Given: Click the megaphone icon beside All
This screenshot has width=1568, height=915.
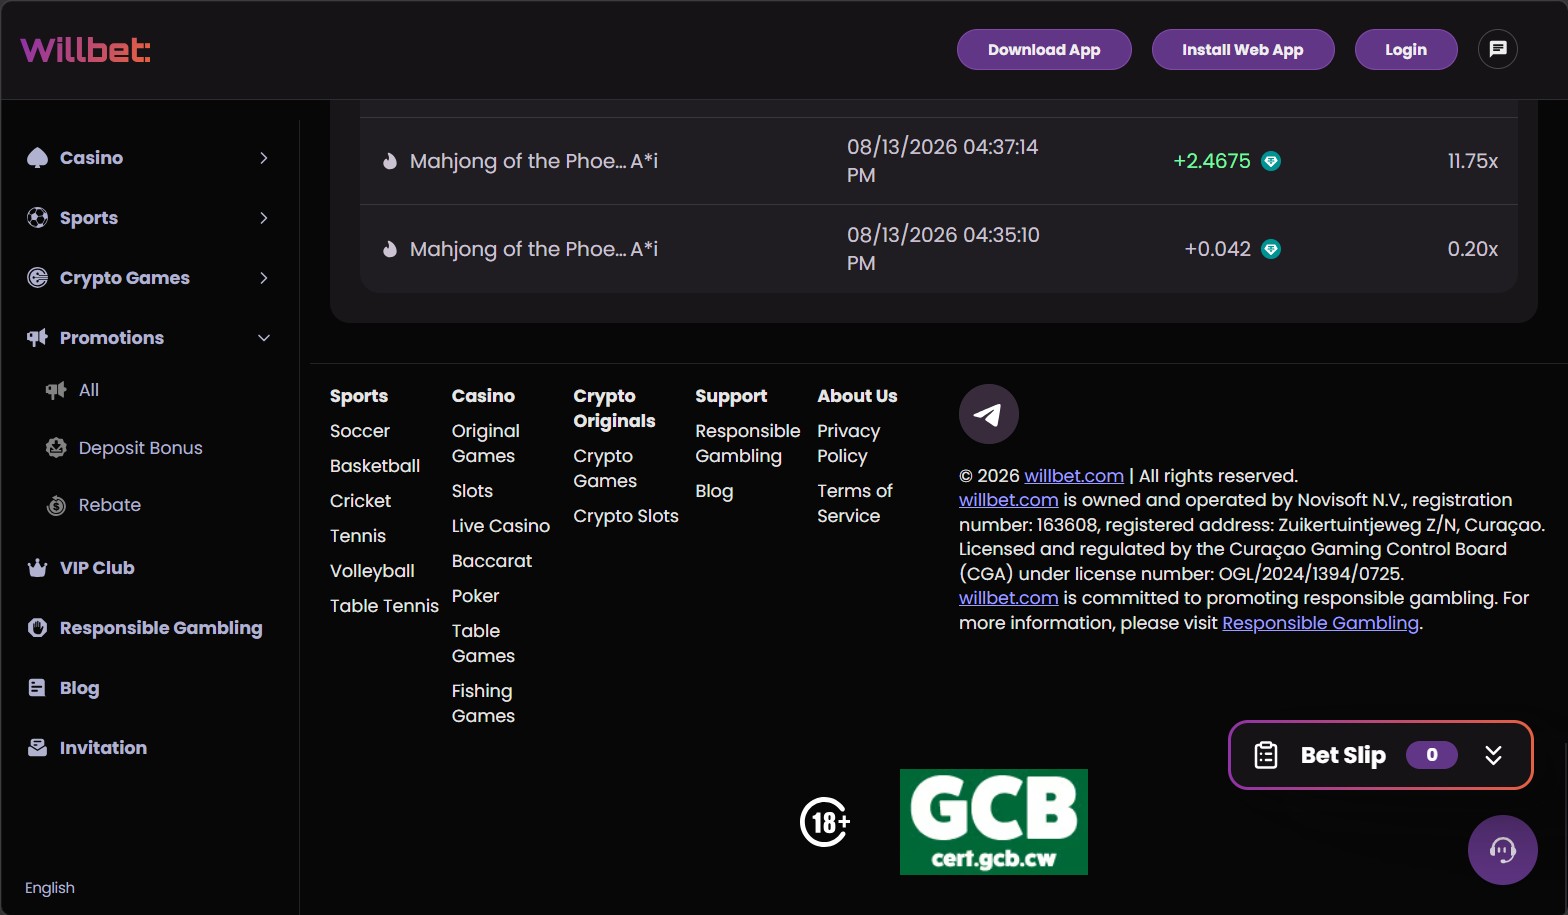Looking at the screenshot, I should (x=56, y=390).
